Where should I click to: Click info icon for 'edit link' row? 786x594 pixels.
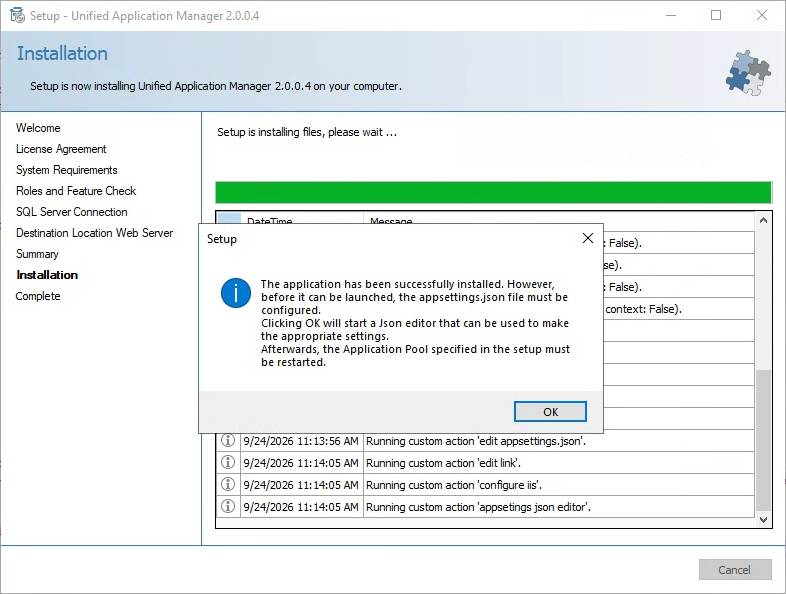click(x=228, y=462)
